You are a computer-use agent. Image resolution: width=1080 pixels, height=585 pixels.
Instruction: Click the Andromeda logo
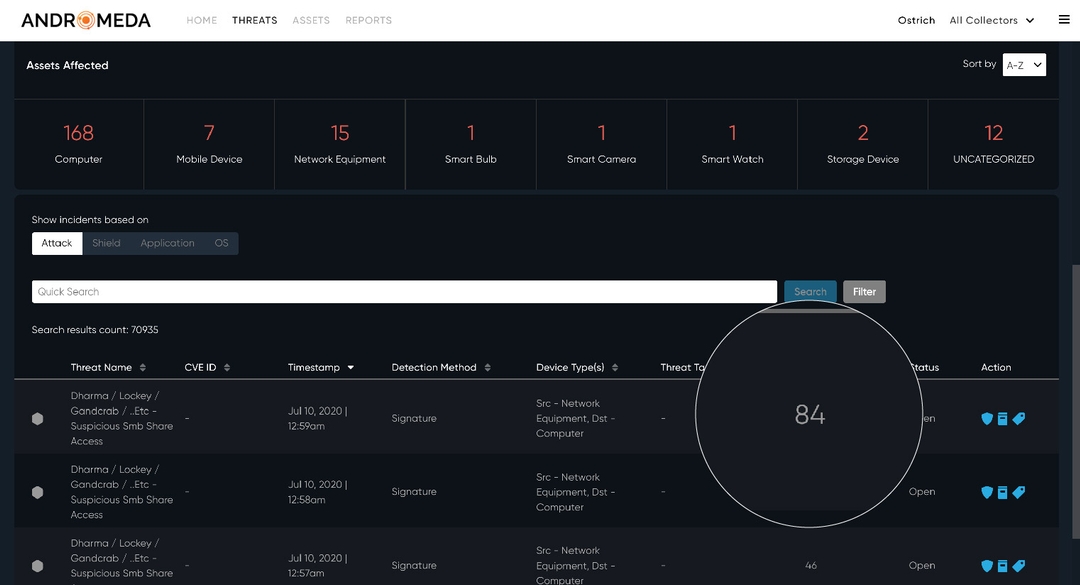[84, 19]
